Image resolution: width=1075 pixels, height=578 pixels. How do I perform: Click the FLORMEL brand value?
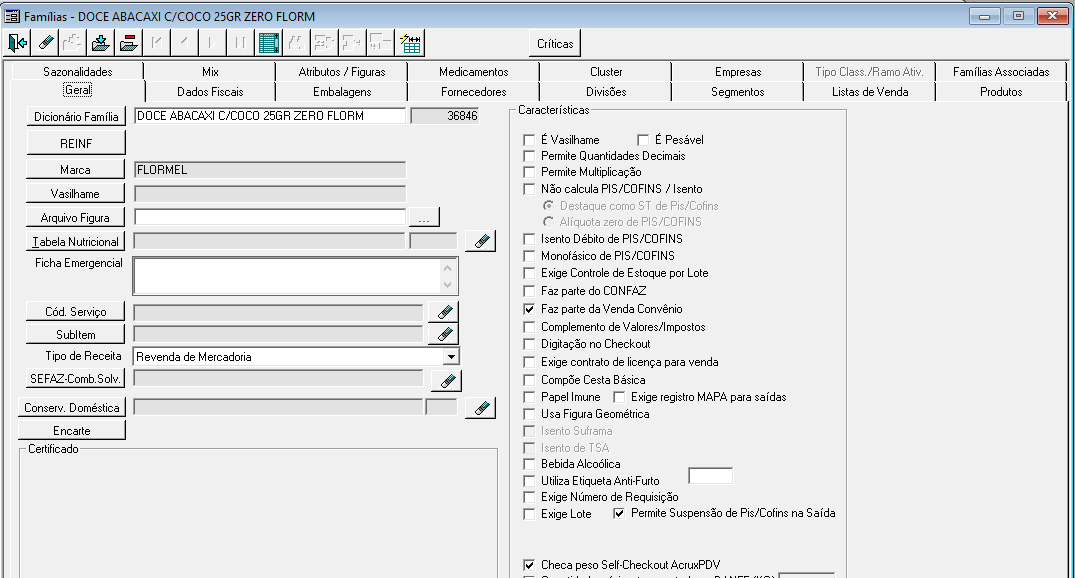270,169
